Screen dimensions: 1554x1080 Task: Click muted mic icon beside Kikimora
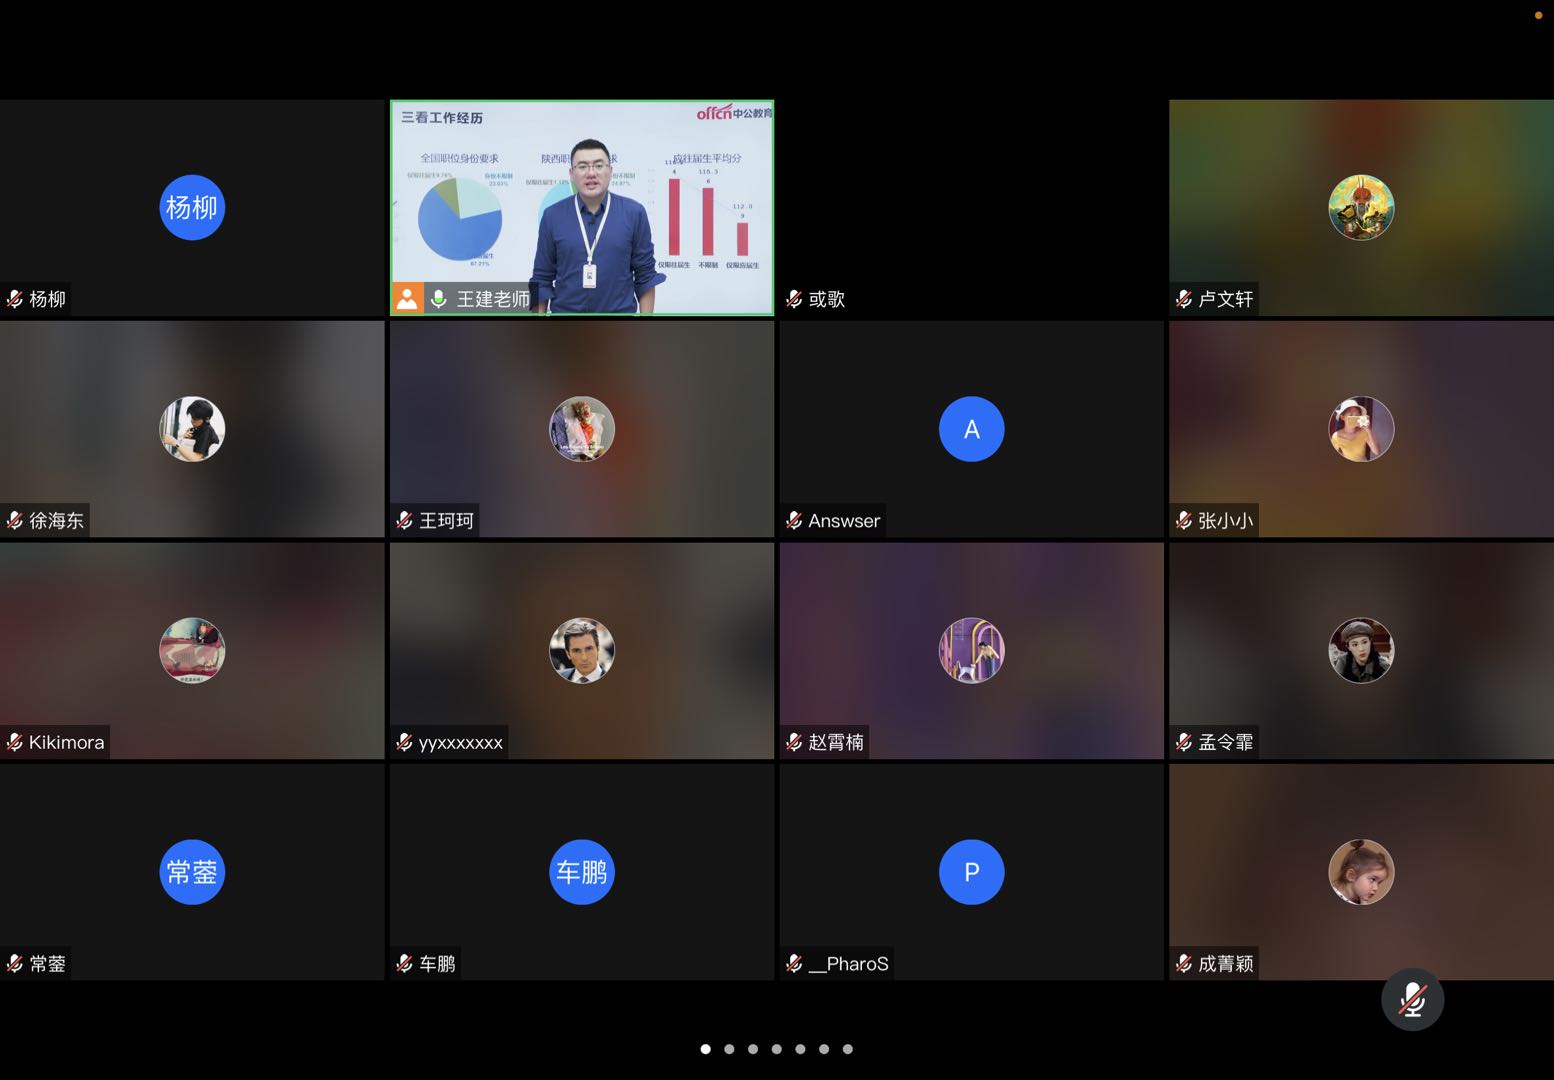[x=15, y=742]
